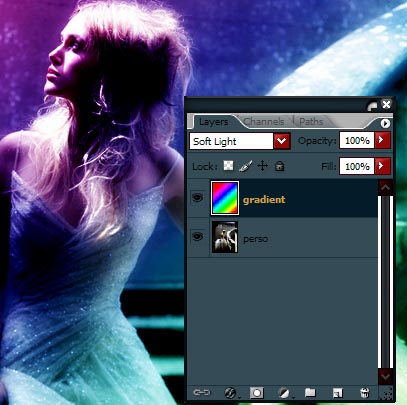This screenshot has height=405, width=407.
Task: Create new fill or adjustment layer
Action: pyautogui.click(x=284, y=393)
